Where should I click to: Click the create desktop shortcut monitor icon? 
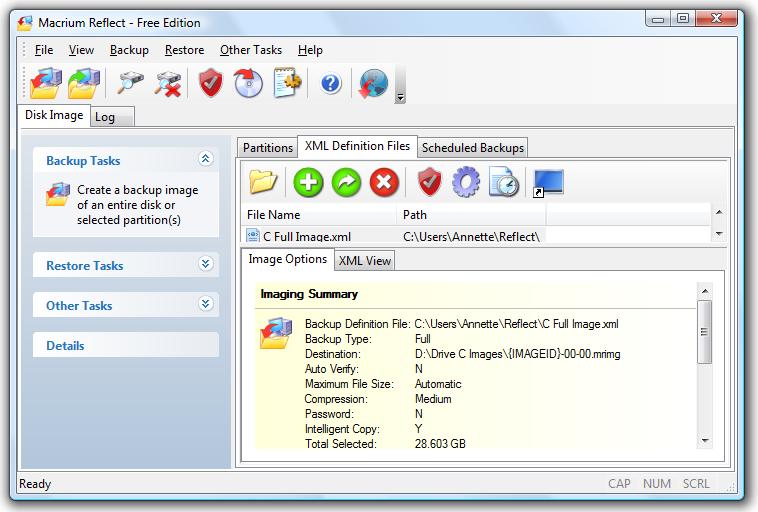549,183
